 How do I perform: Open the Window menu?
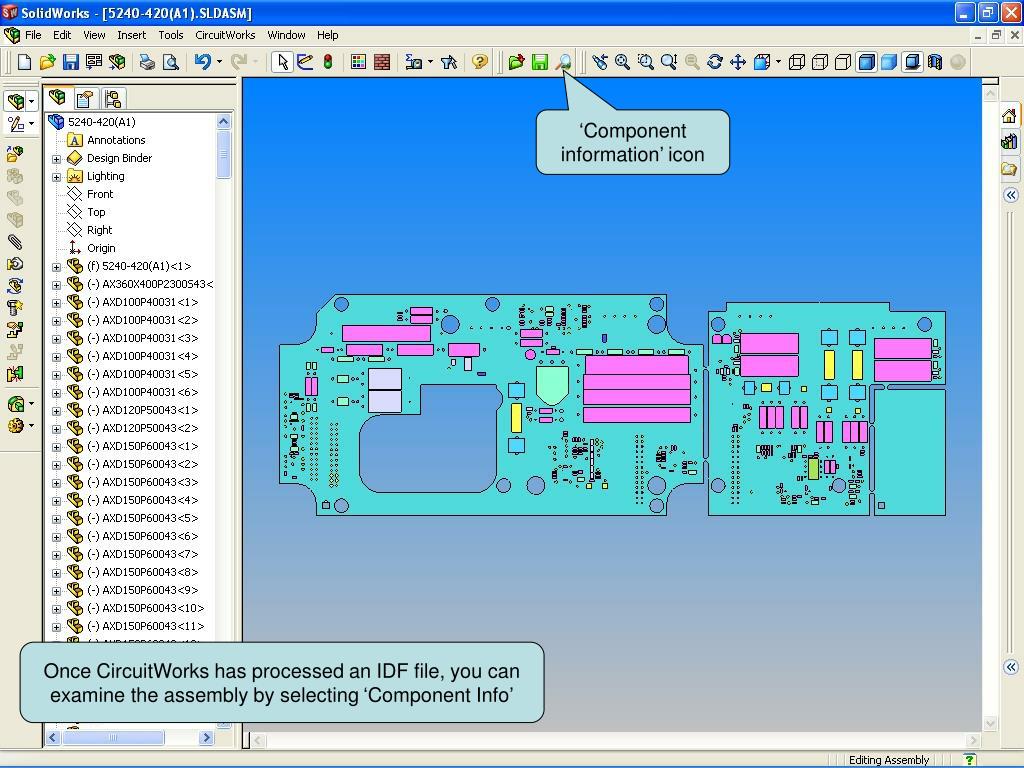click(x=286, y=35)
